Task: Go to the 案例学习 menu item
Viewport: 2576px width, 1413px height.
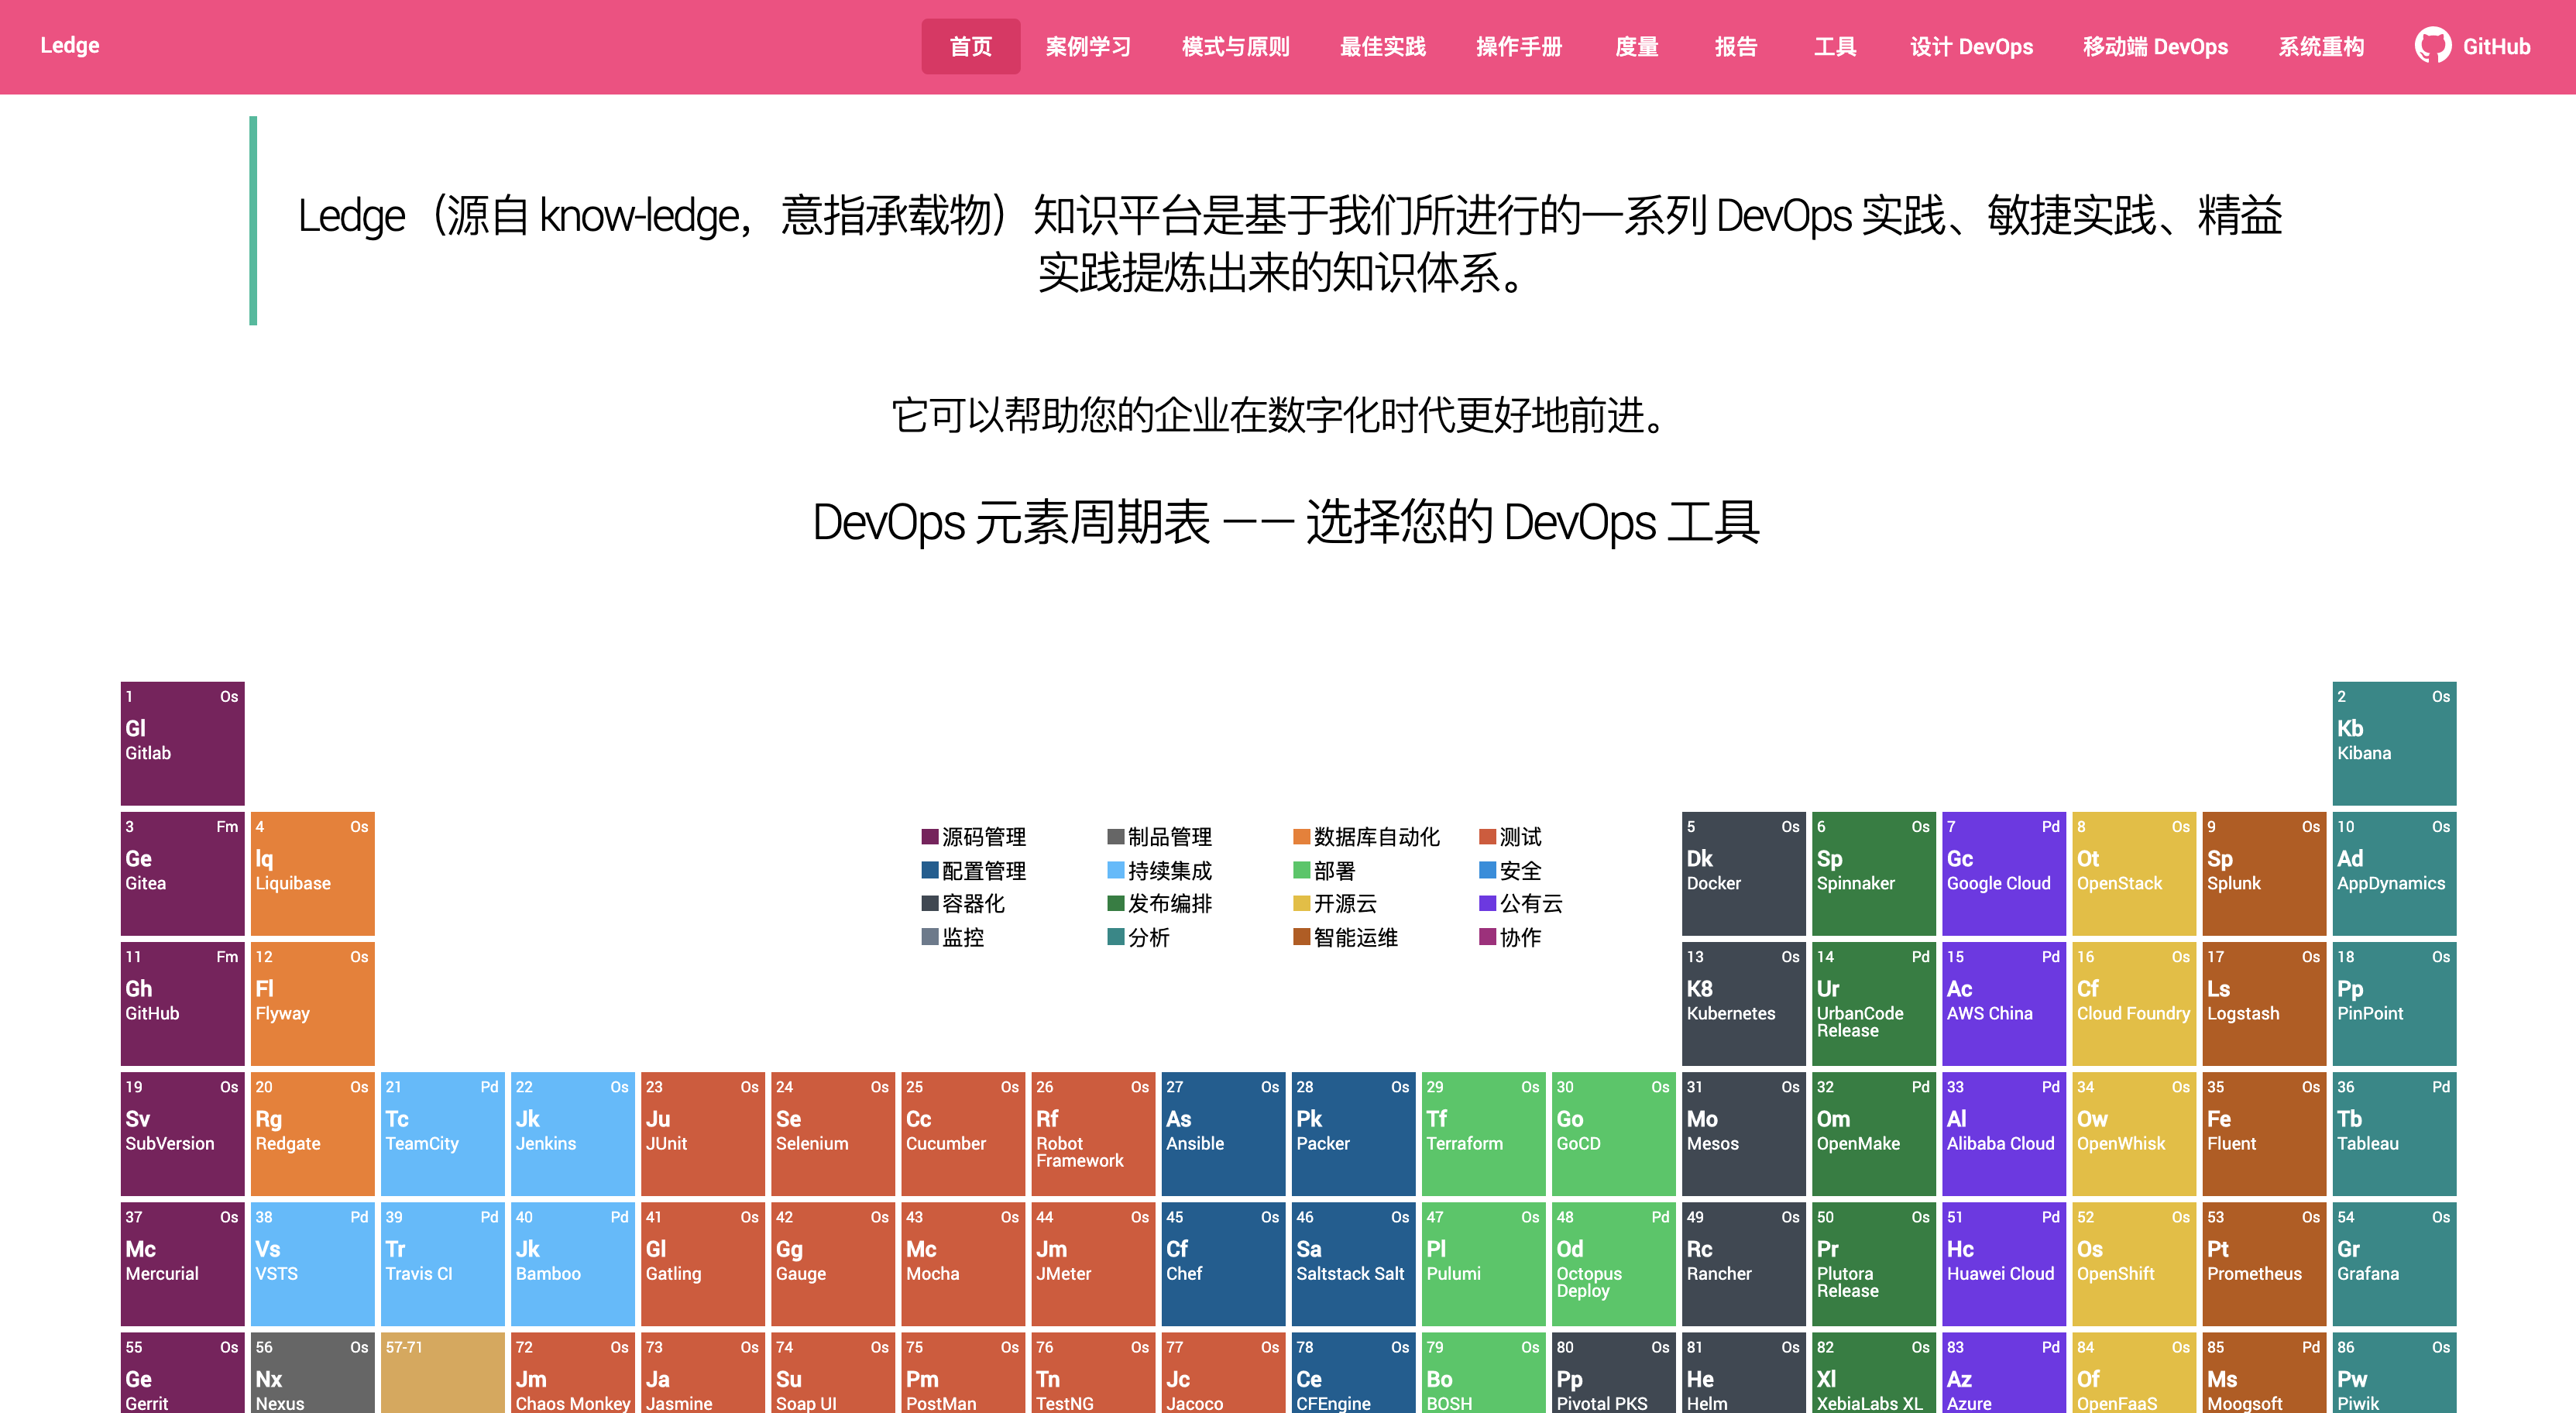Action: pos(1088,46)
